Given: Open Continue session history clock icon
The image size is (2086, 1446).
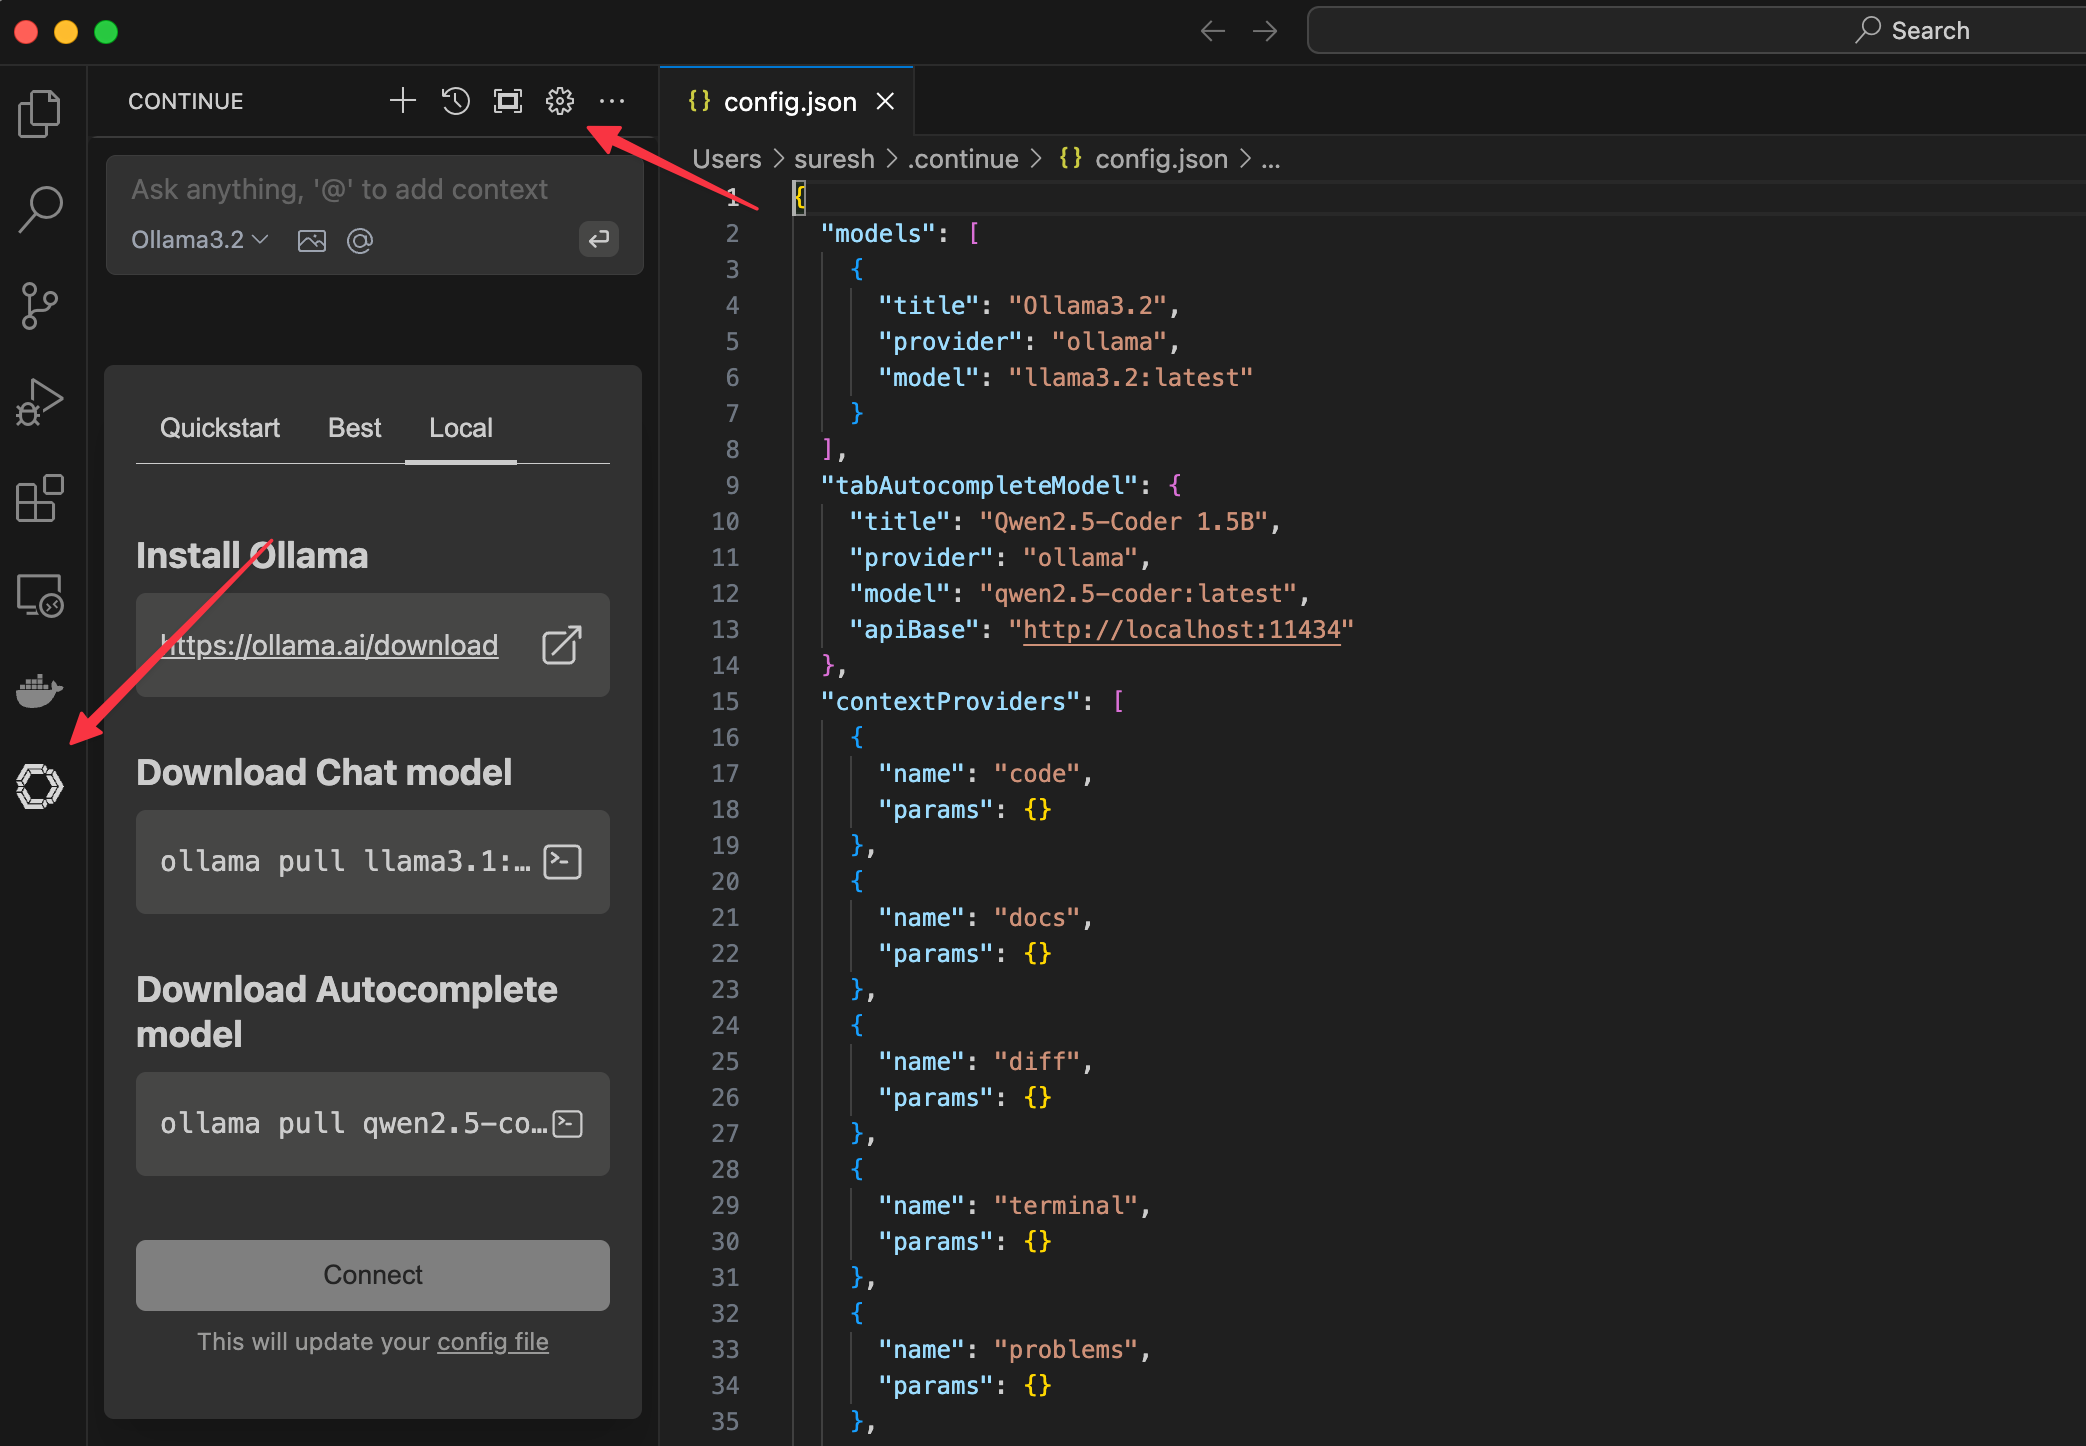Looking at the screenshot, I should 455,100.
